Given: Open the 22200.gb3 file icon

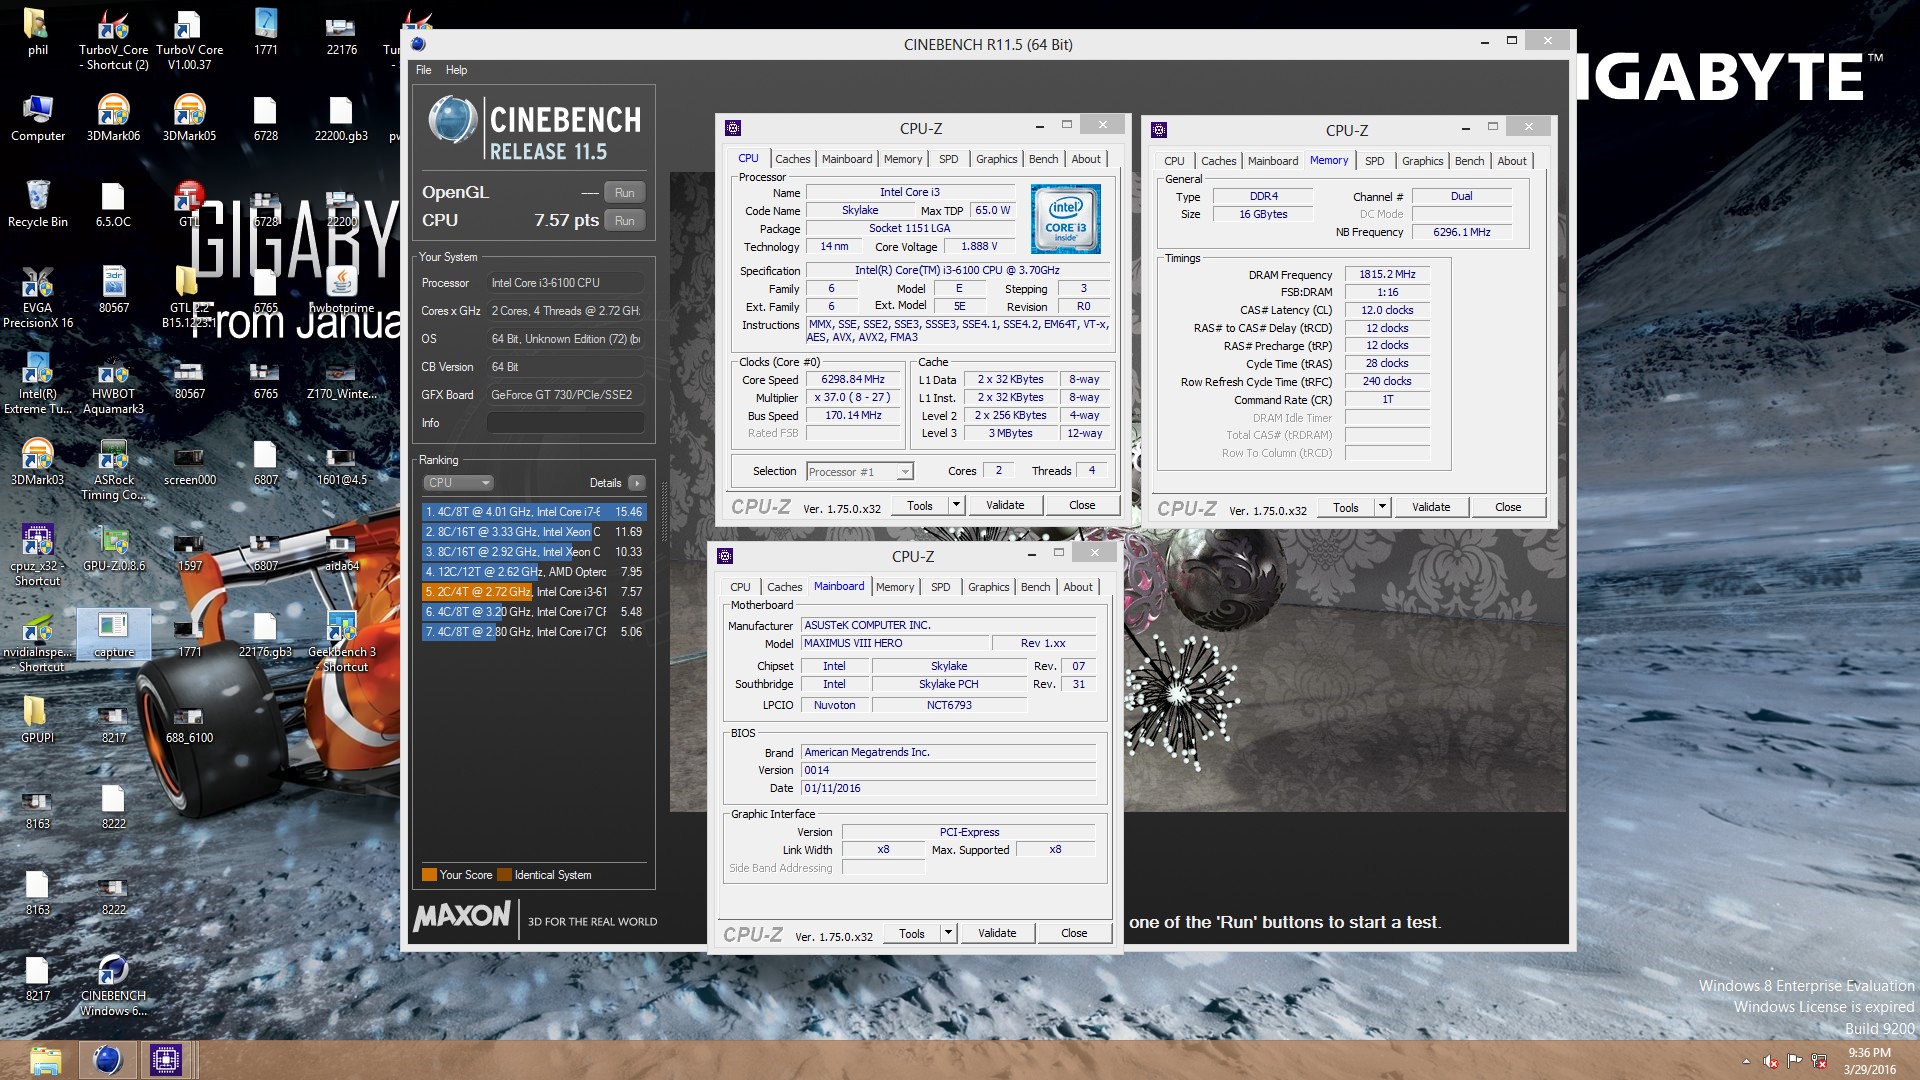Looking at the screenshot, I should pos(341,118).
